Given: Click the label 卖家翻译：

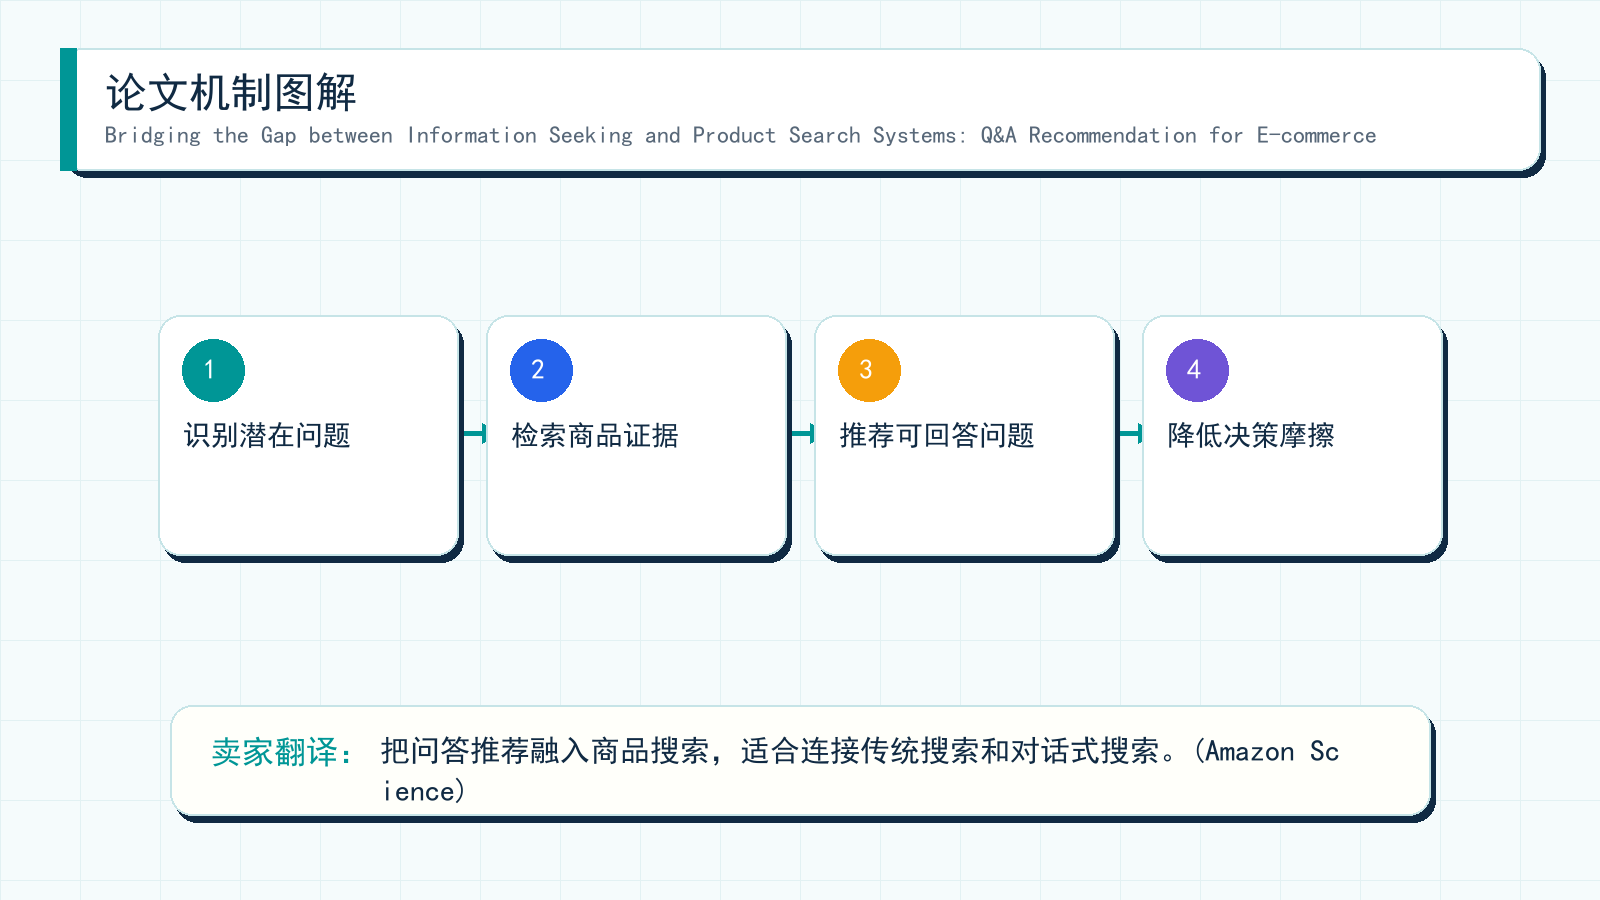Looking at the screenshot, I should click(x=282, y=752).
